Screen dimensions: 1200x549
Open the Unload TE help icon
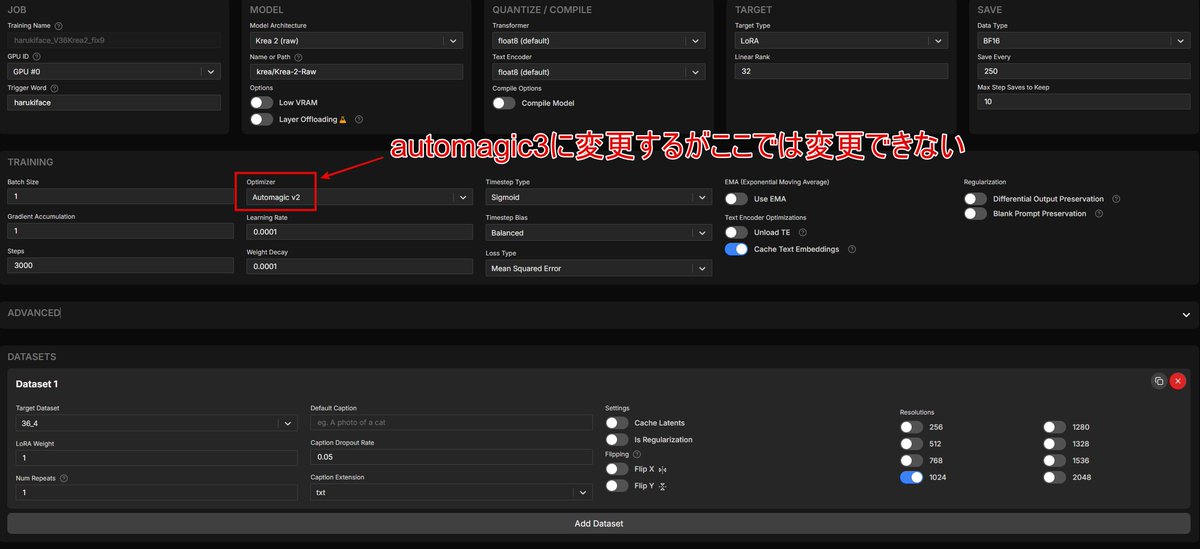click(802, 232)
